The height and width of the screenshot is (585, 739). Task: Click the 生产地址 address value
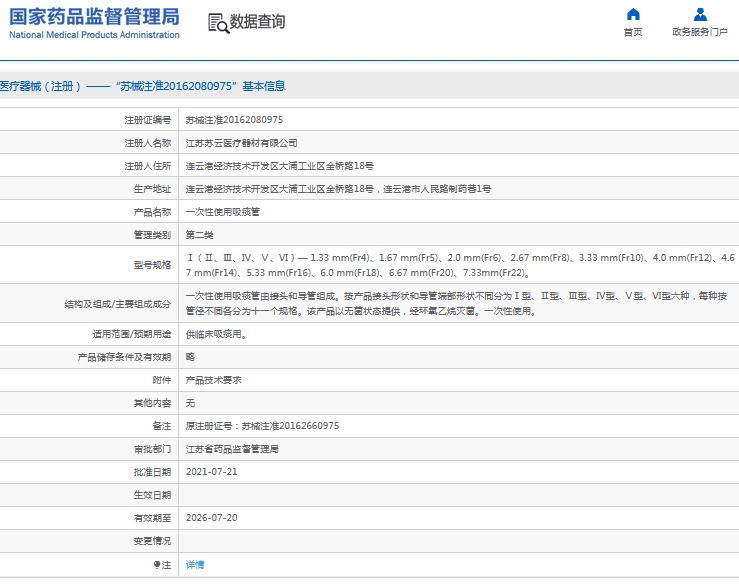click(x=338, y=189)
